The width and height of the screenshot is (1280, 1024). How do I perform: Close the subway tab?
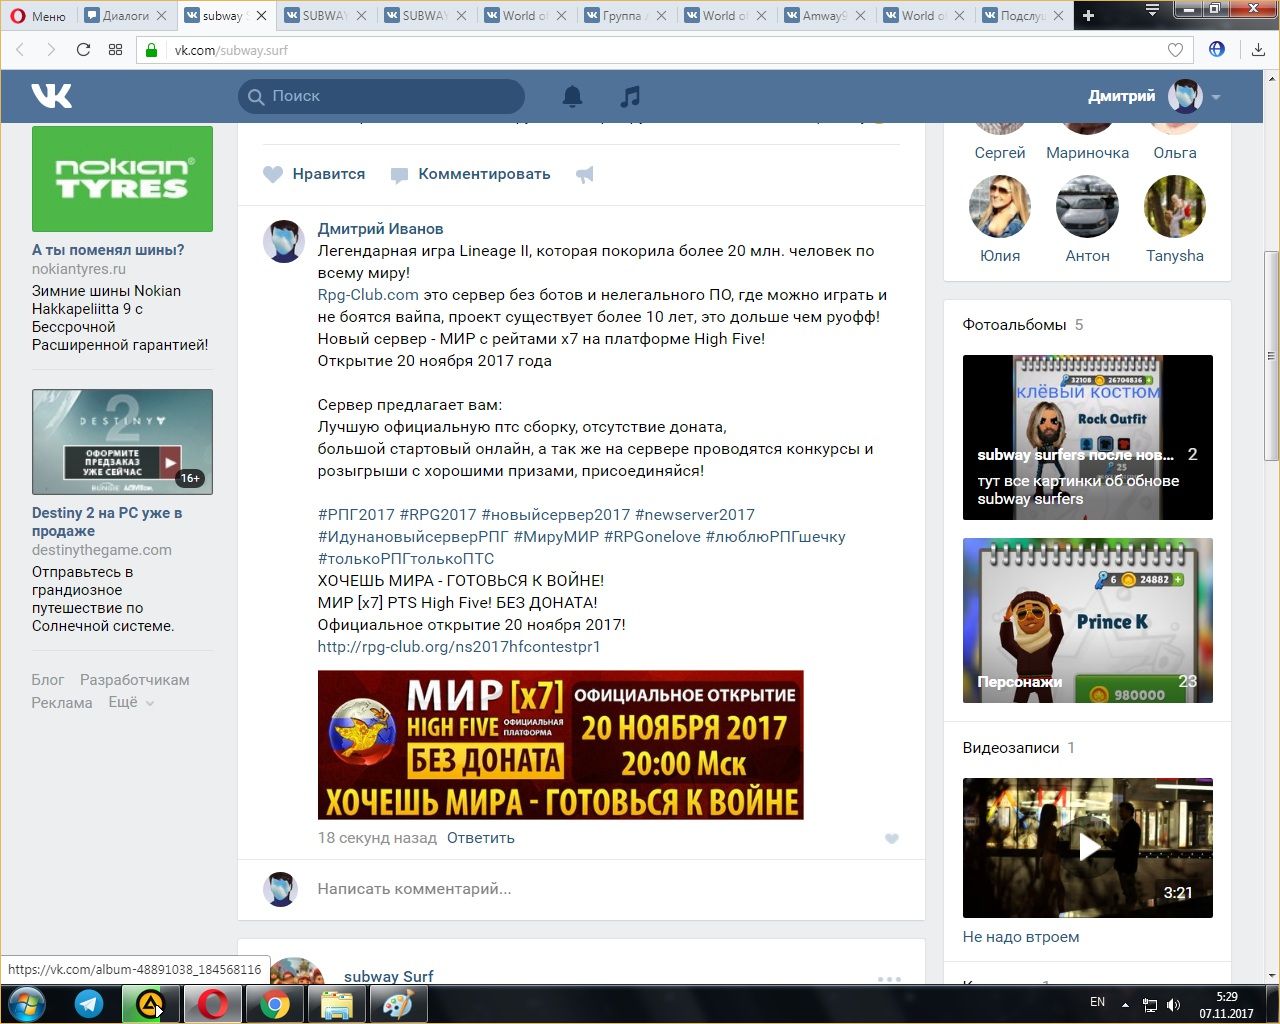(x=261, y=16)
